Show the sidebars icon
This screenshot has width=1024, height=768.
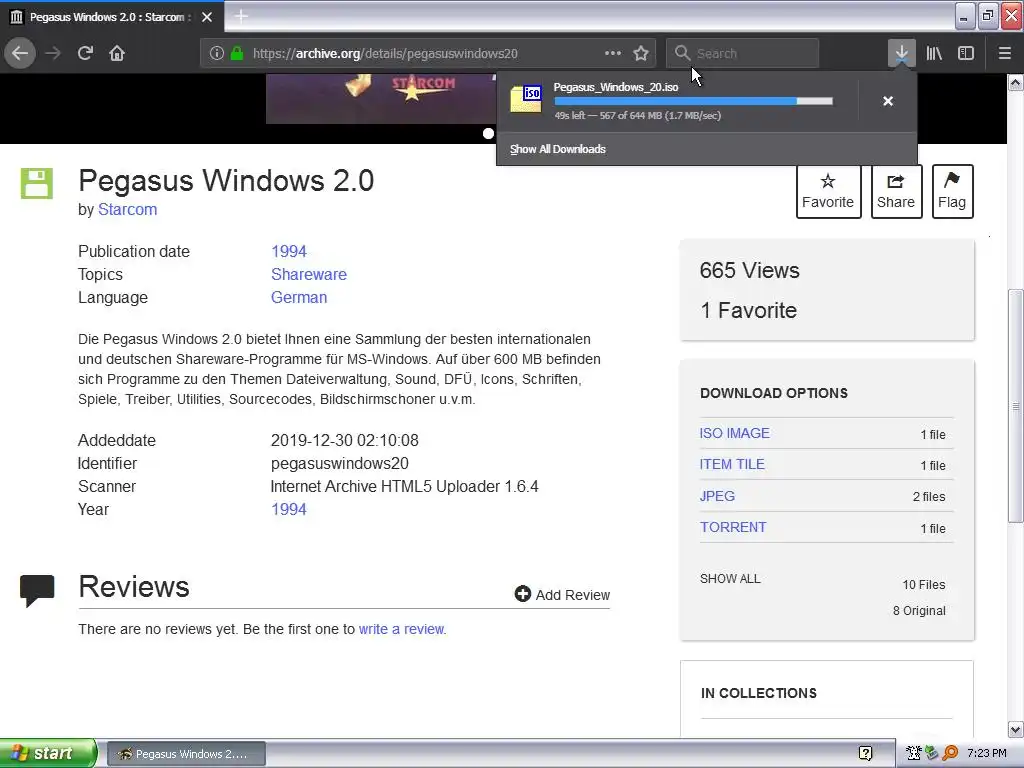966,53
